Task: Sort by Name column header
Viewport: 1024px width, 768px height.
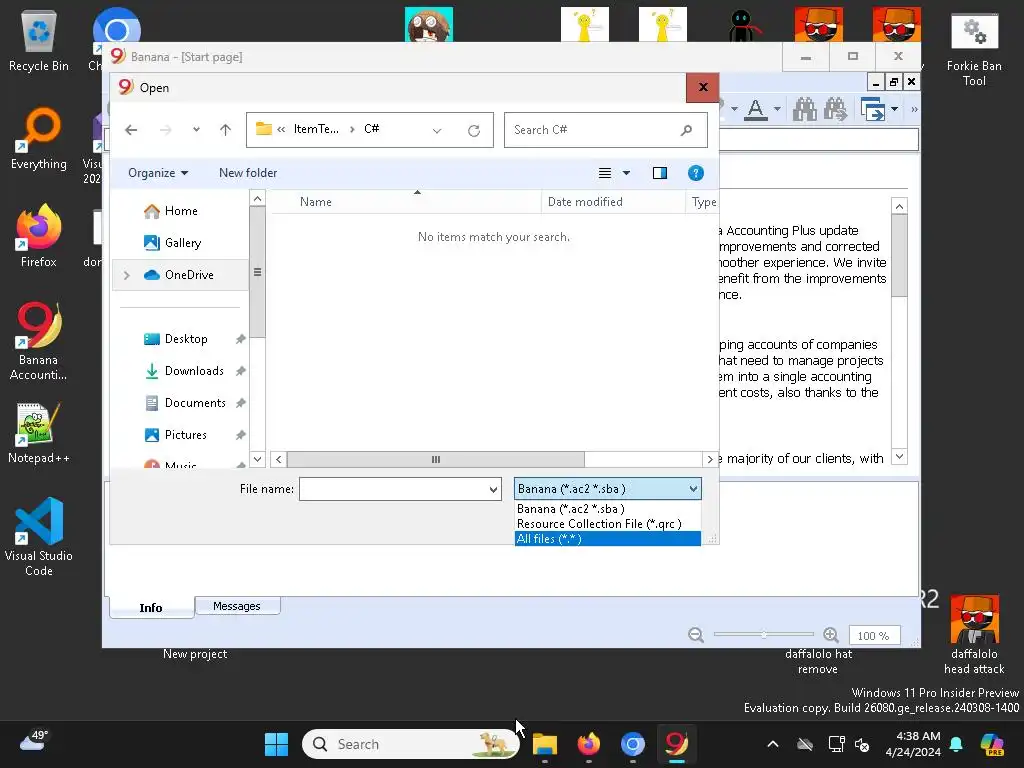Action: click(406, 202)
